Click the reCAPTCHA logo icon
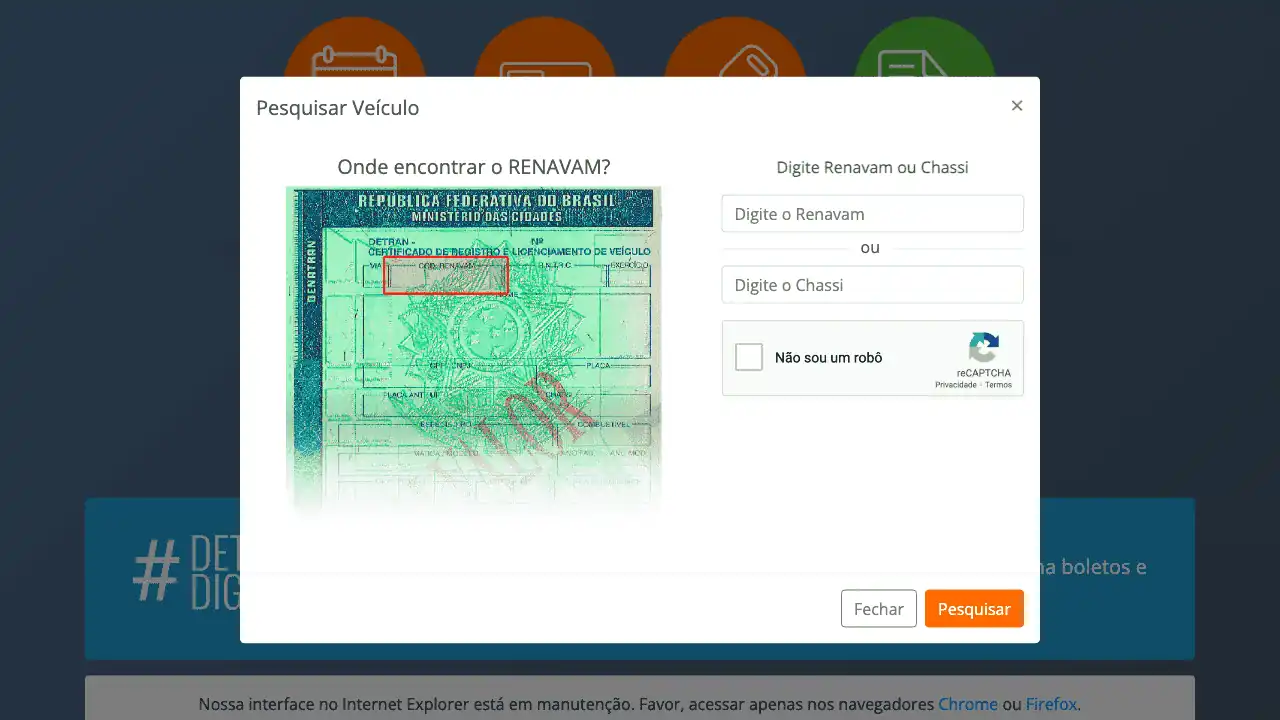The height and width of the screenshot is (720, 1280). pyautogui.click(x=983, y=348)
